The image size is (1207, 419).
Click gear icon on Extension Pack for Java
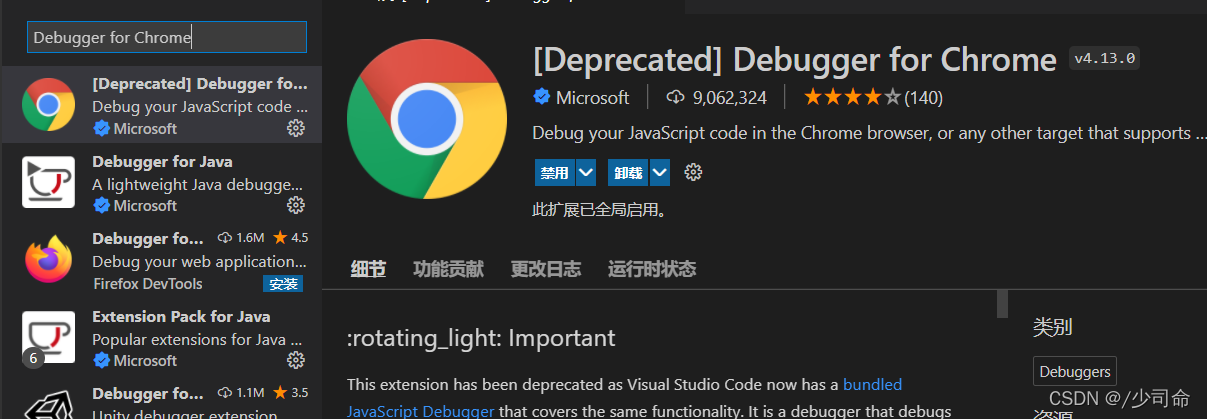pos(295,360)
